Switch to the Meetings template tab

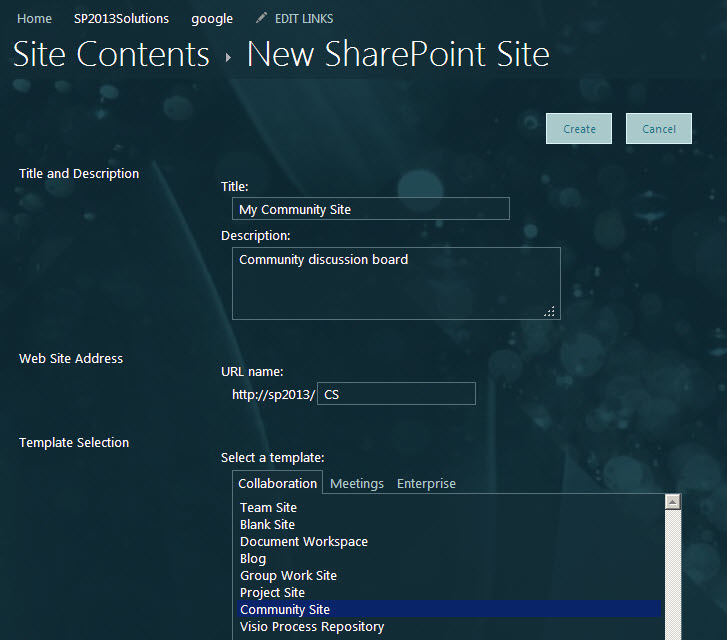(357, 483)
